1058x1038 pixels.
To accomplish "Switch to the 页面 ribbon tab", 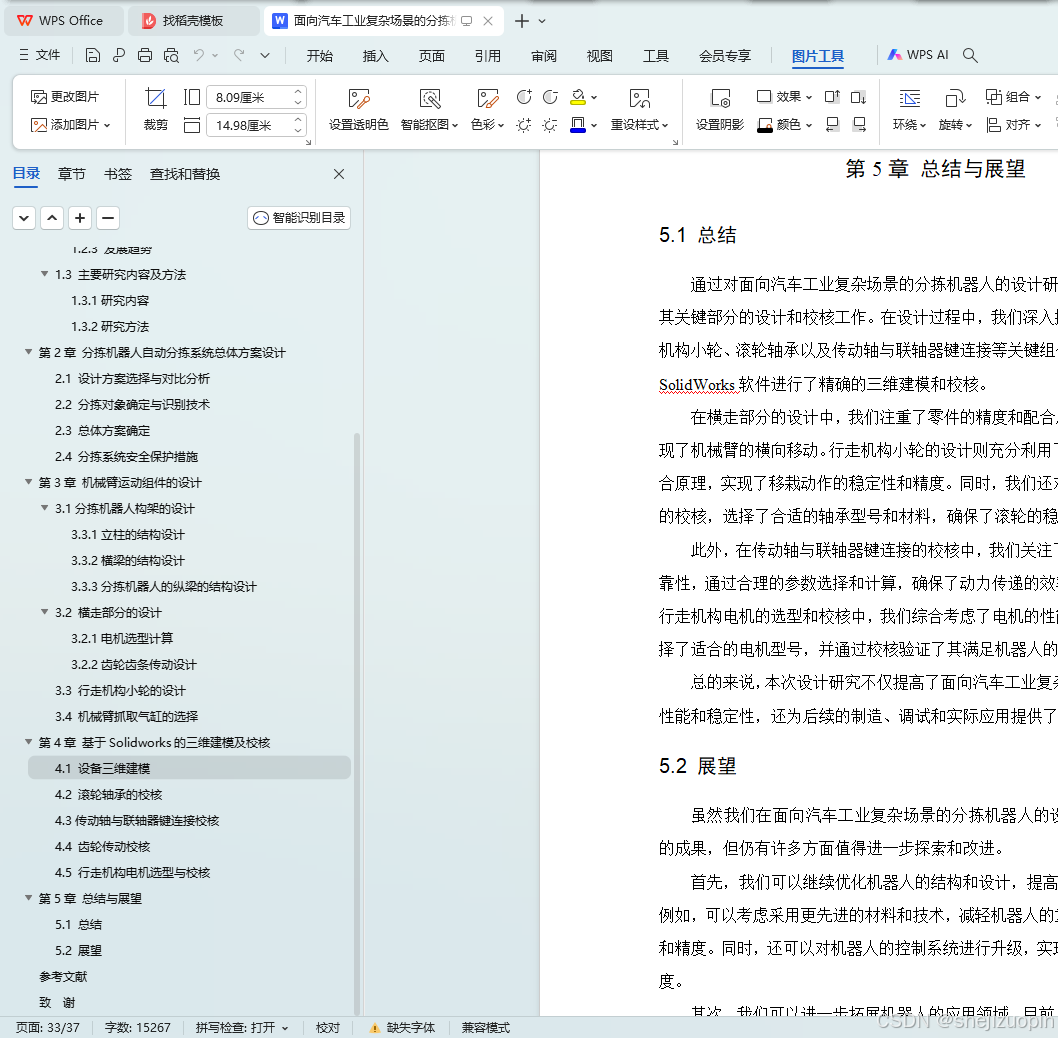I will click(431, 56).
